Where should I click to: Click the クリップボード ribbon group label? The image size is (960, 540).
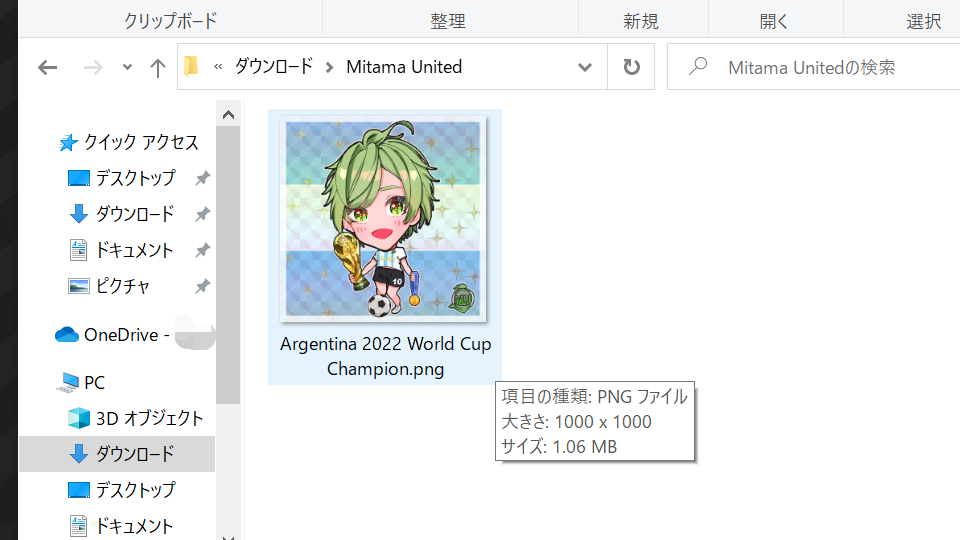(x=171, y=21)
